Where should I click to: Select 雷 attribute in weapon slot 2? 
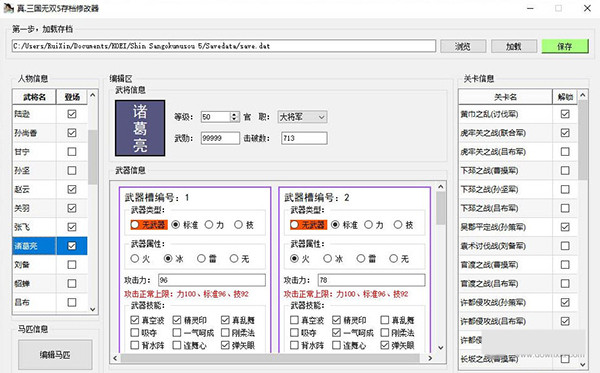361,259
